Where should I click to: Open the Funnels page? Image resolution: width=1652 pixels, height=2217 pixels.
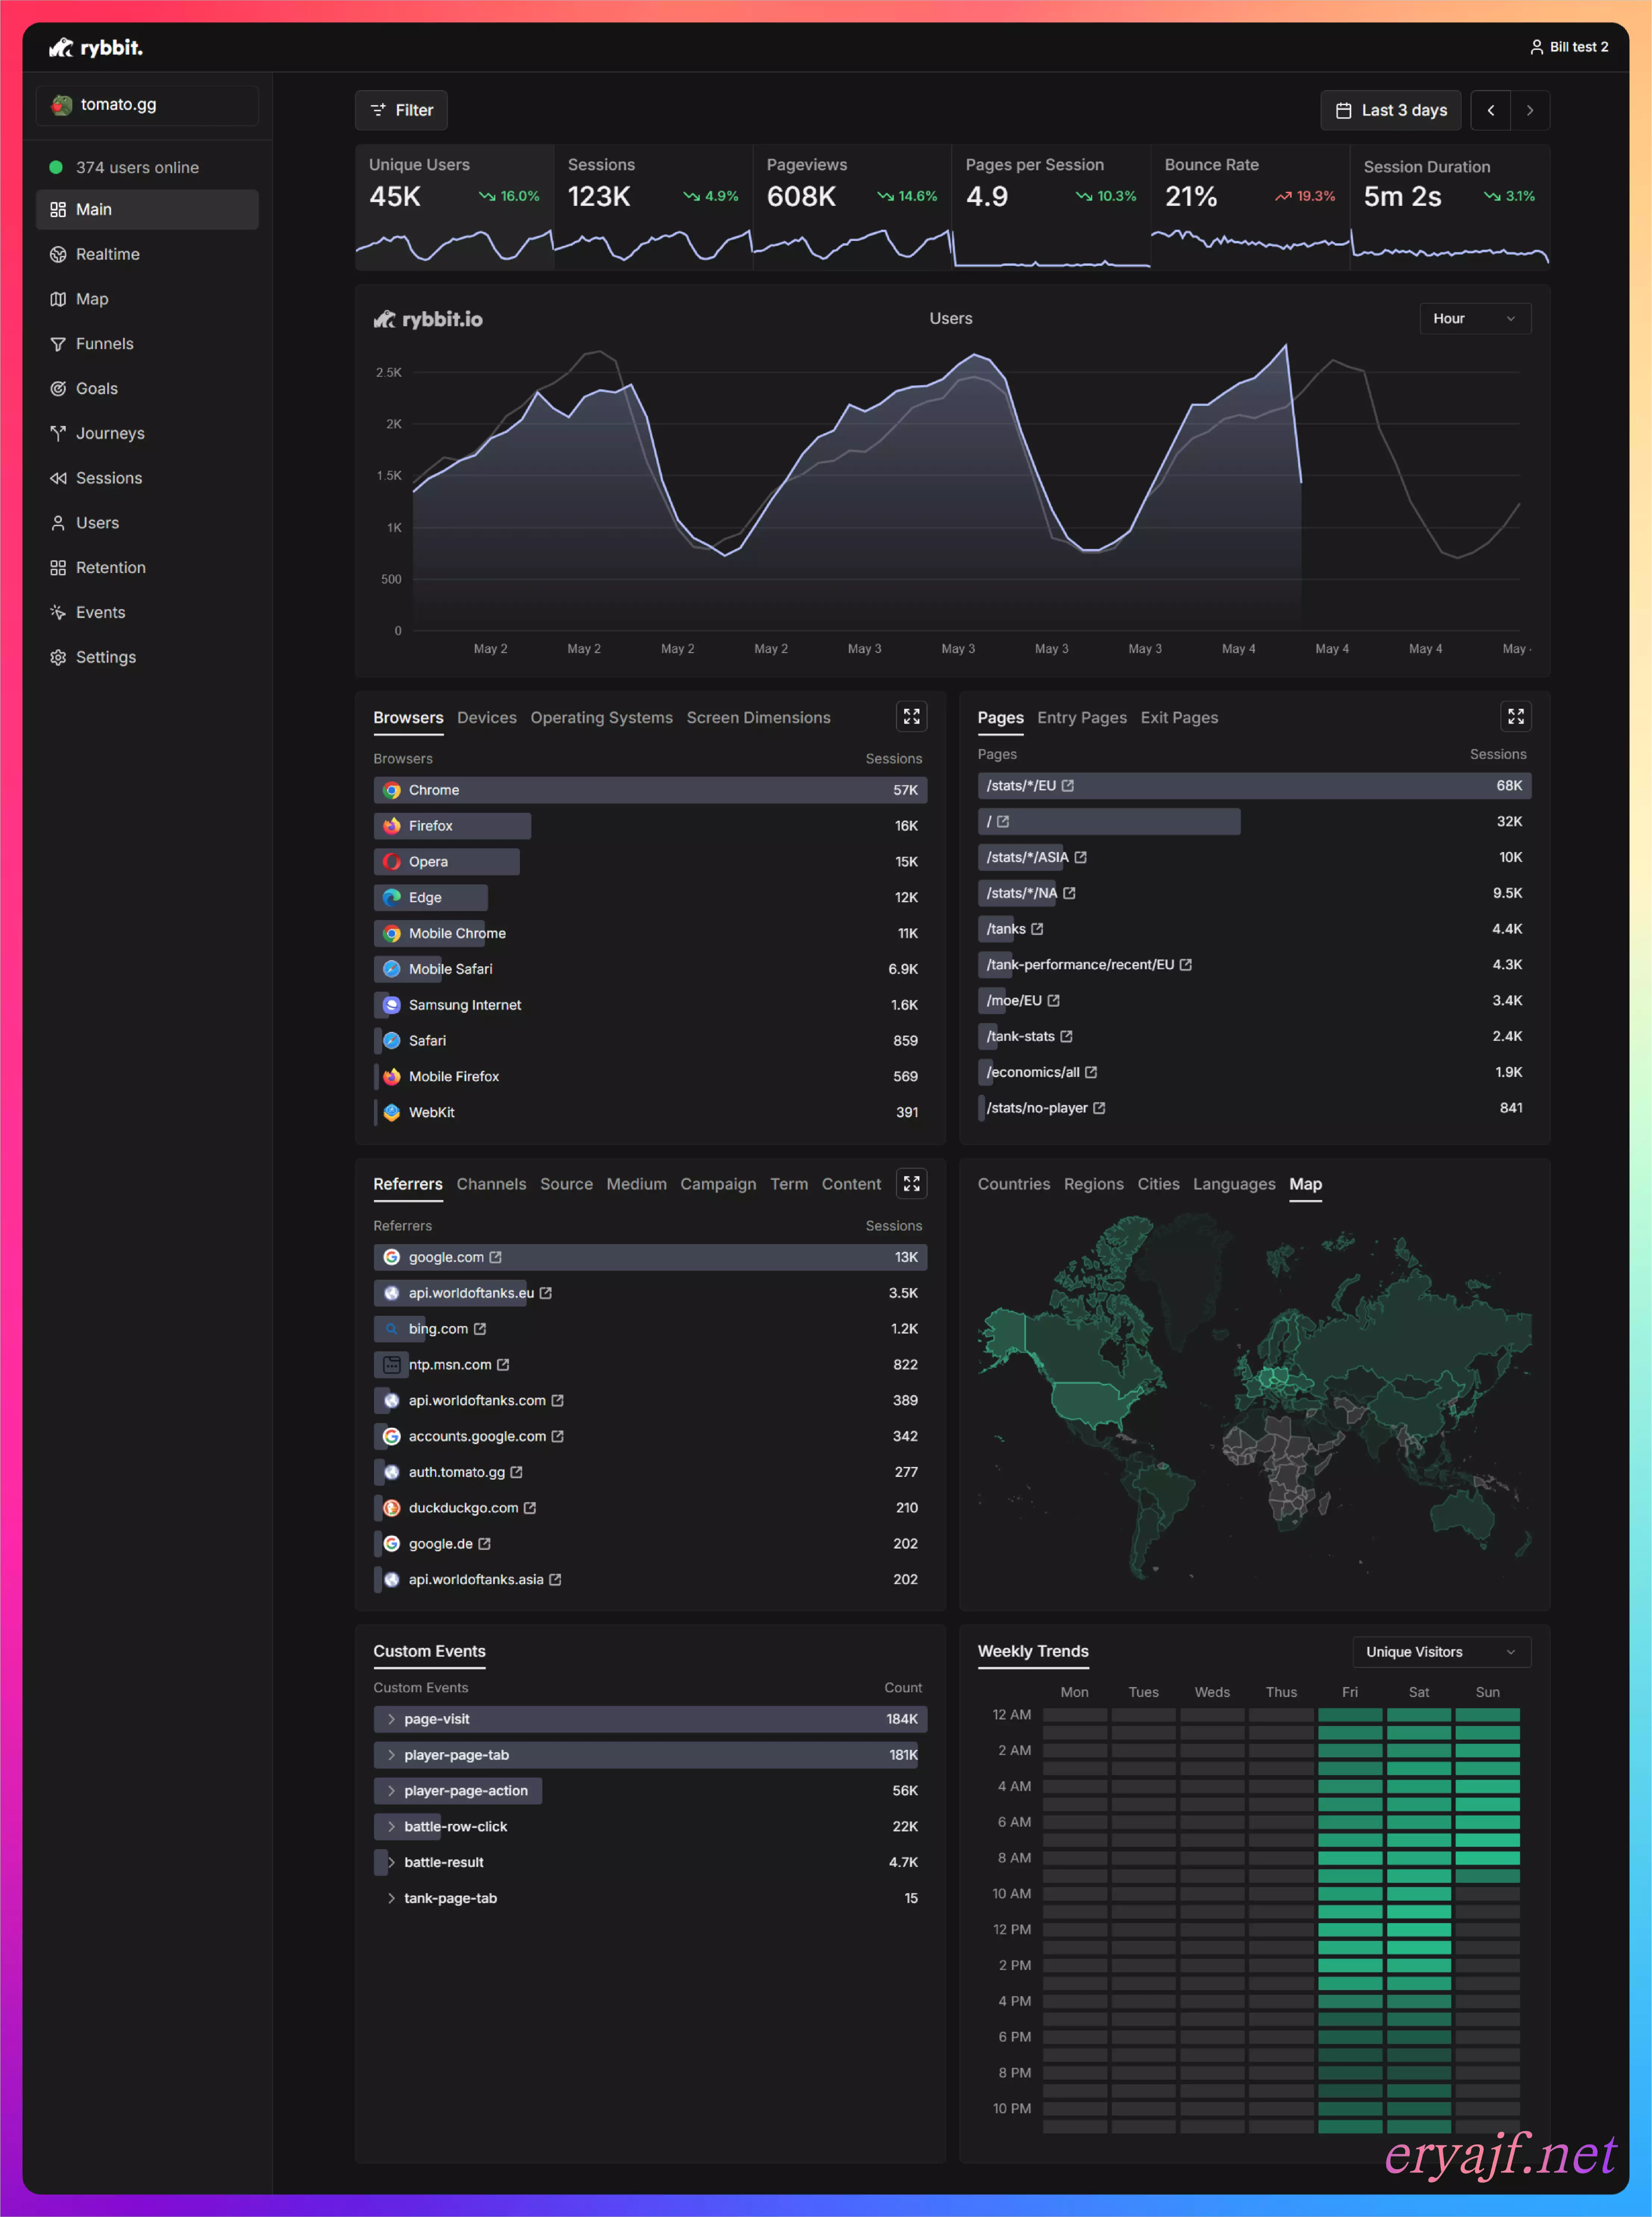(x=147, y=344)
